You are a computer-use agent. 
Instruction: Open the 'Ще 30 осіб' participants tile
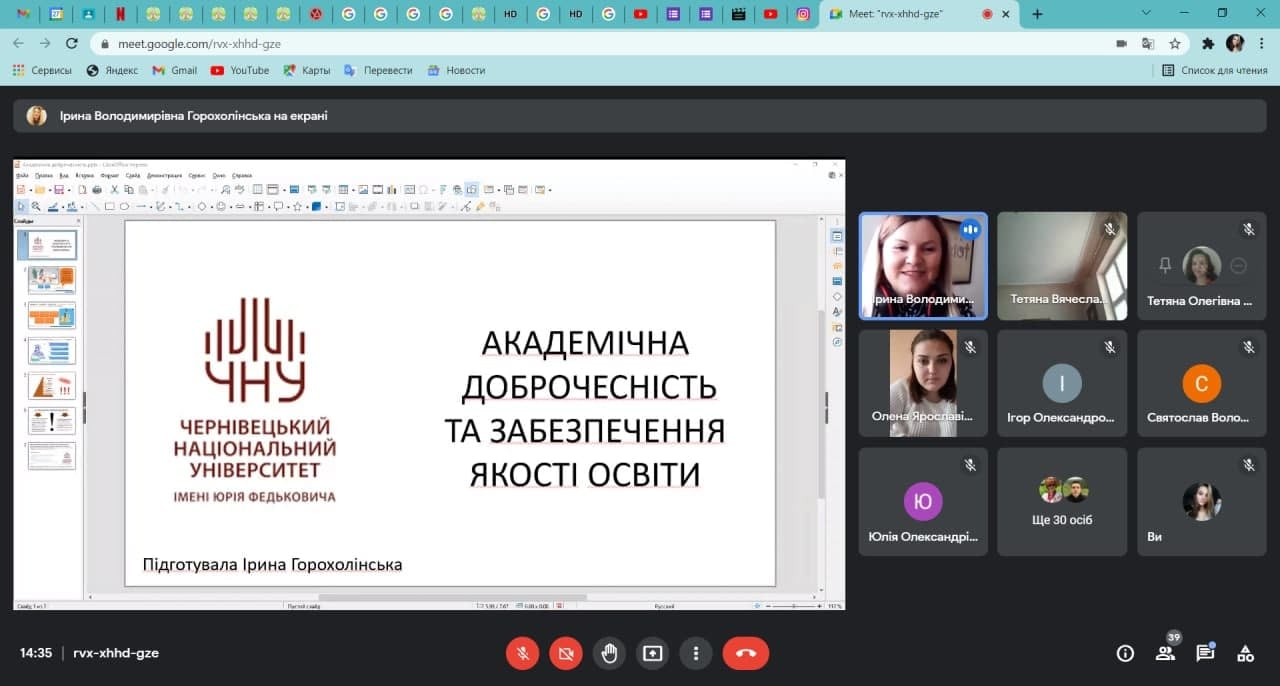point(1062,501)
